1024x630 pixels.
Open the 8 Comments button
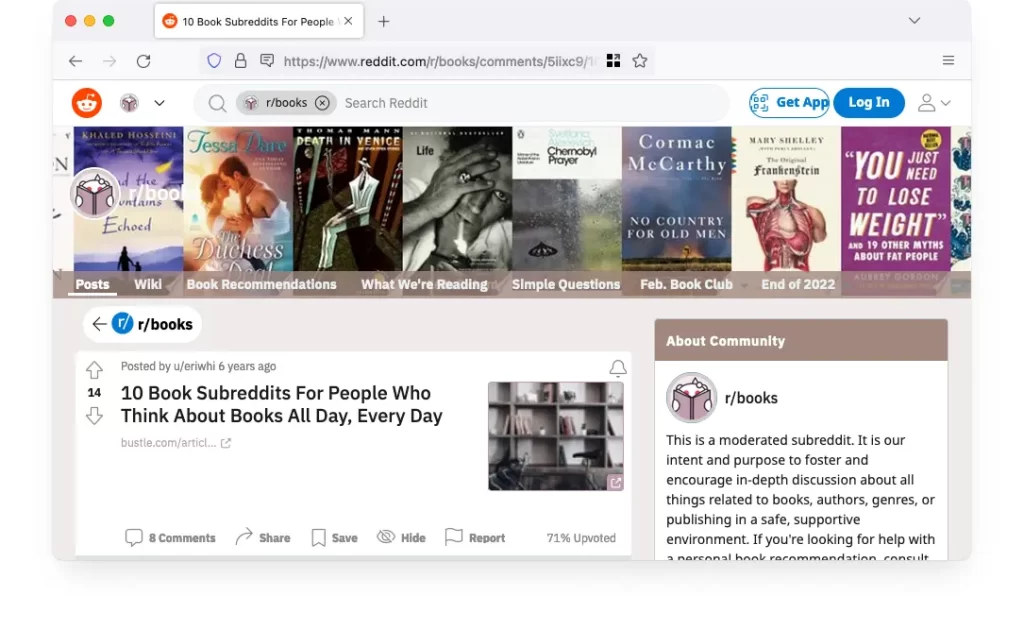[170, 538]
